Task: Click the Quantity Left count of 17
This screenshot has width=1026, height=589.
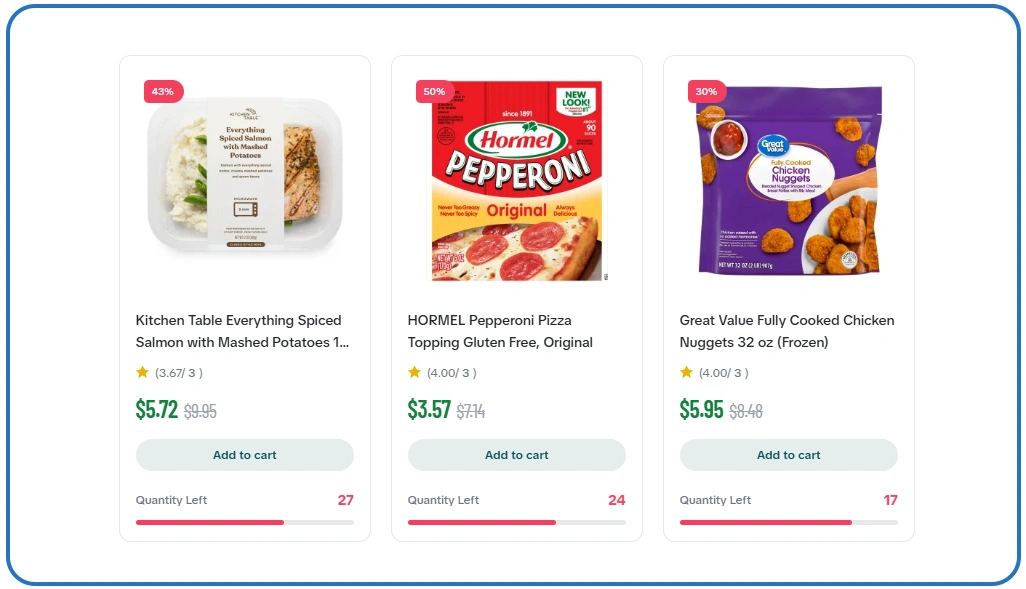Action: pos(890,500)
